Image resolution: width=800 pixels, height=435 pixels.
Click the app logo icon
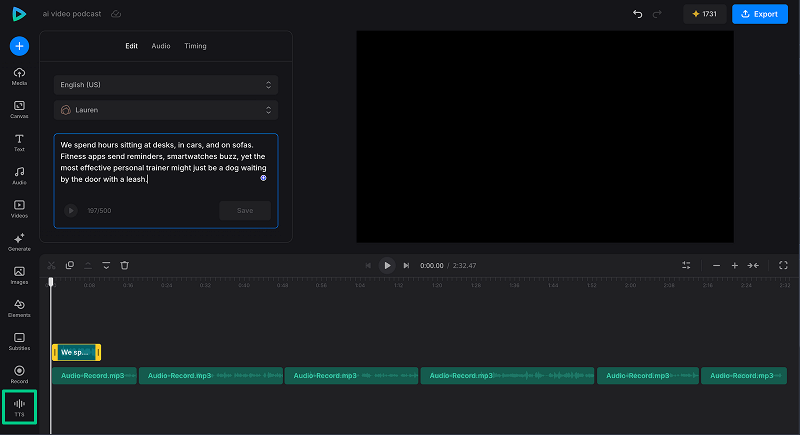click(19, 14)
